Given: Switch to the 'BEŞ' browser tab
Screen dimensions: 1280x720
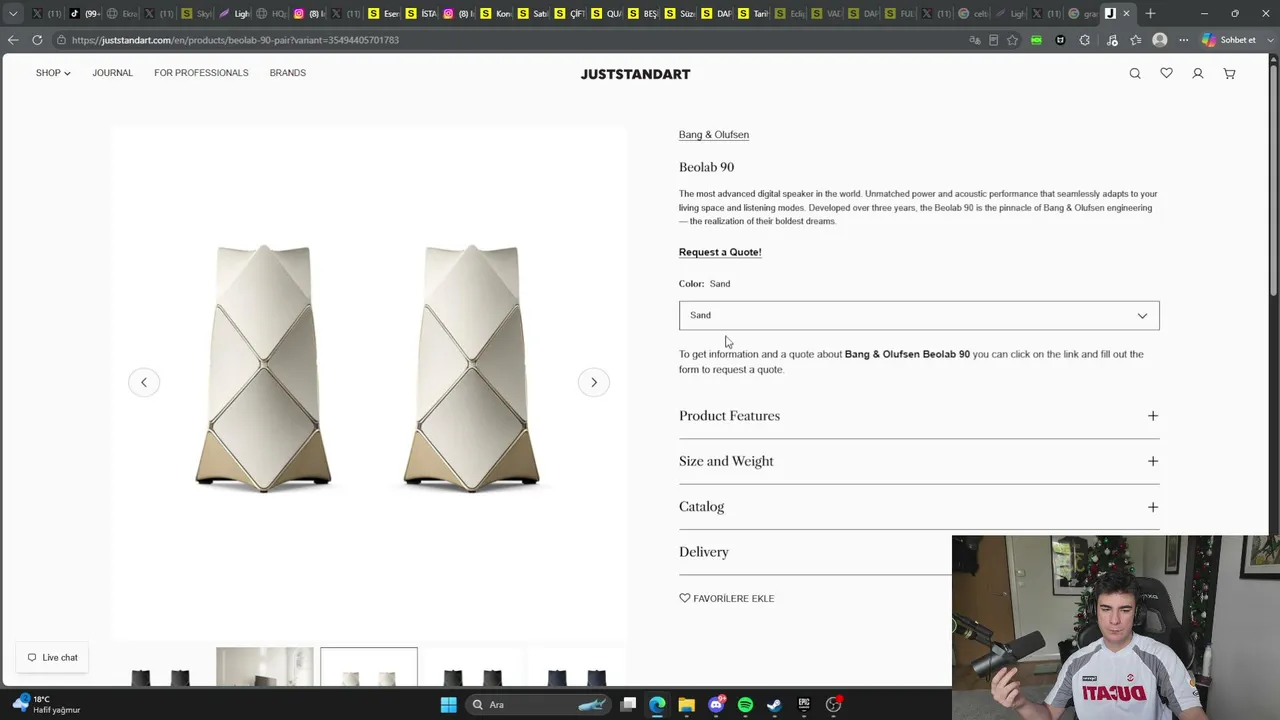Looking at the screenshot, I should click(644, 13).
